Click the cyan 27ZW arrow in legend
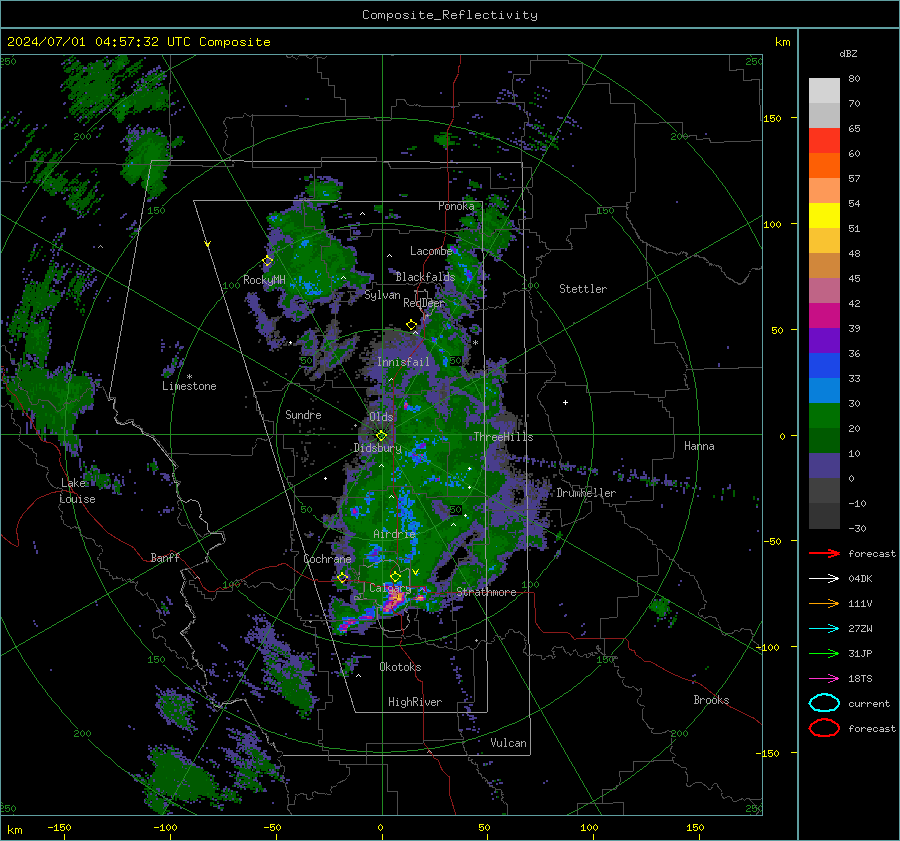 (824, 629)
